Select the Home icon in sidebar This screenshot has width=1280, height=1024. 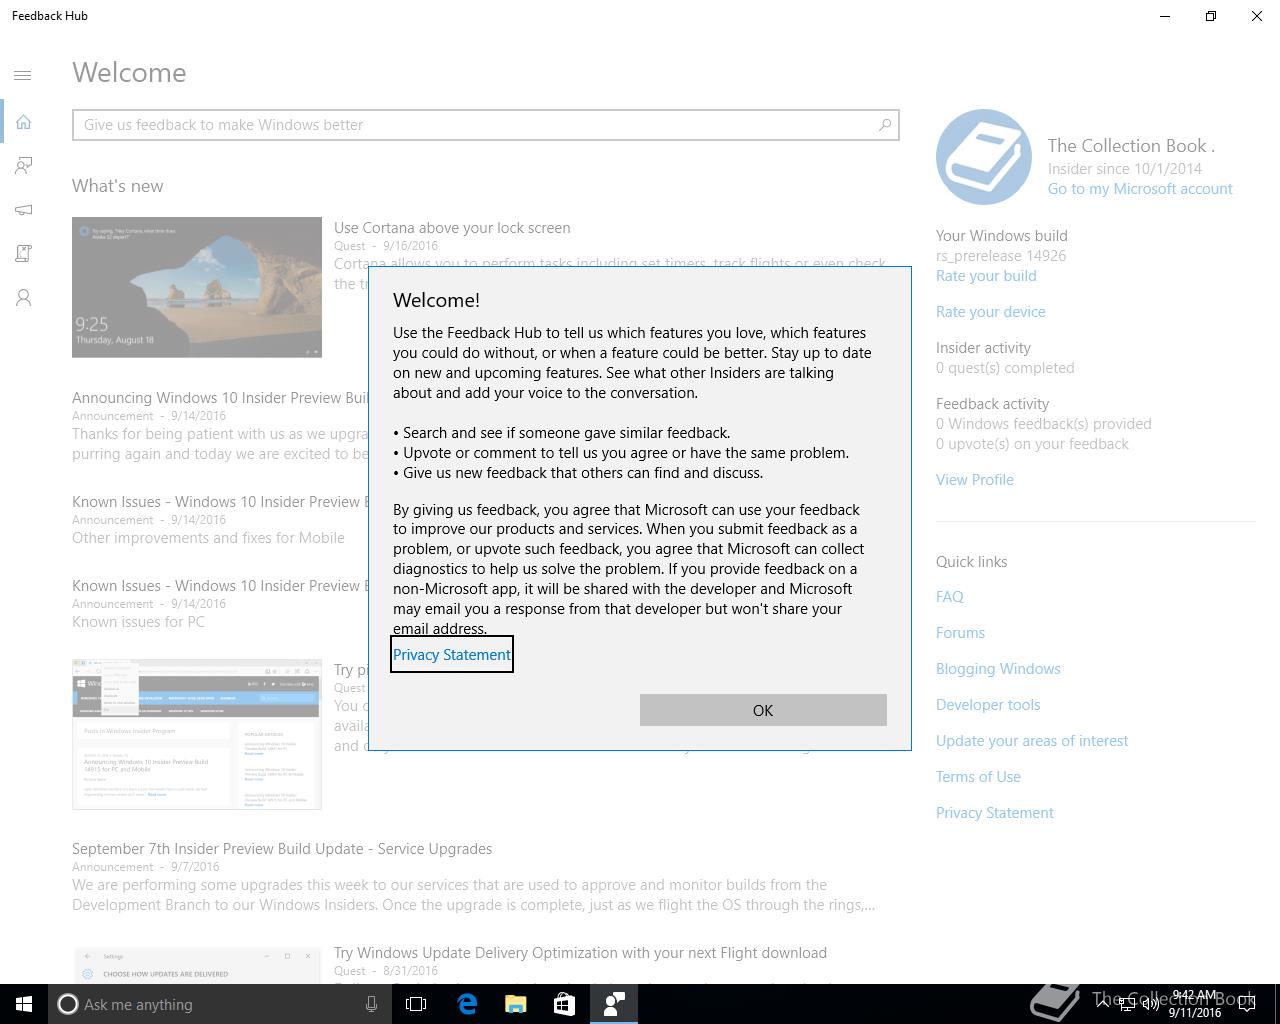23,121
